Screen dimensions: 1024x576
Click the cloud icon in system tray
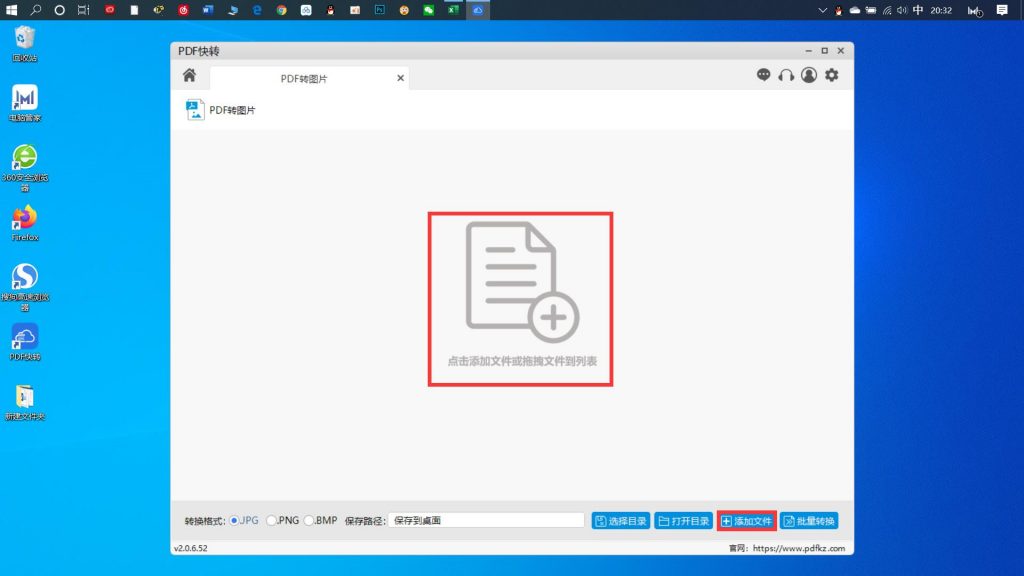click(855, 10)
